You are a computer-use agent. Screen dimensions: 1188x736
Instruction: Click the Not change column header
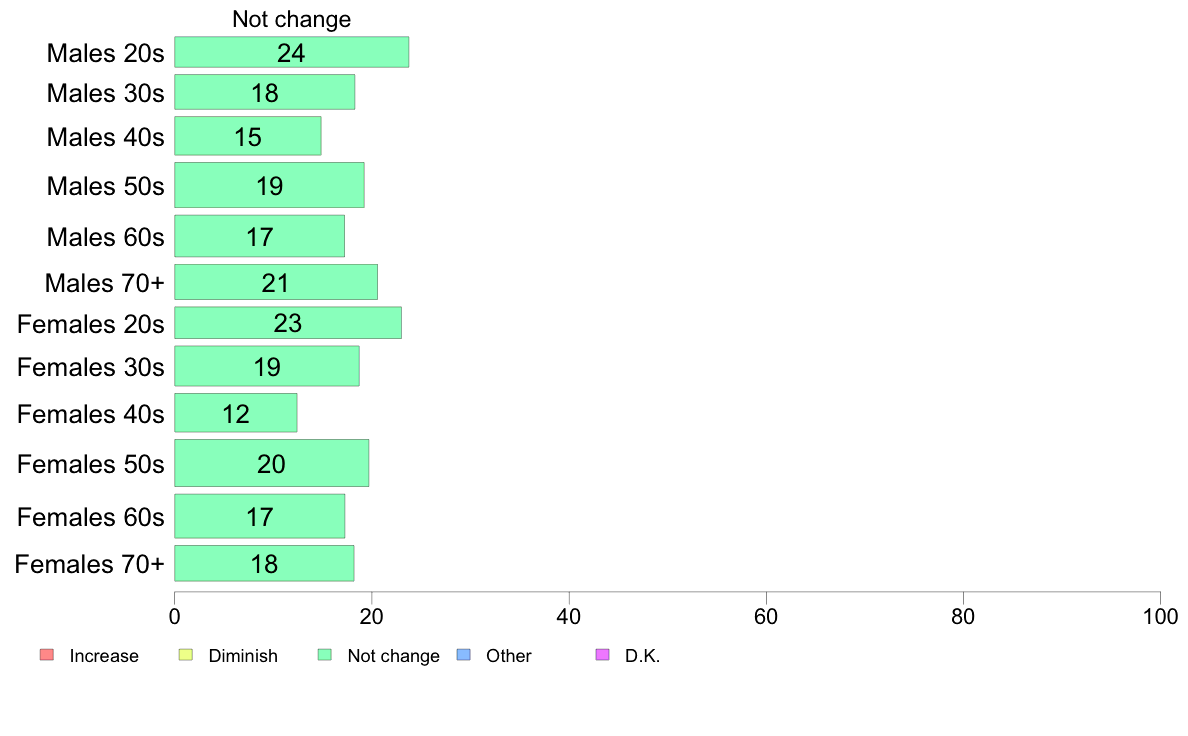(x=292, y=19)
